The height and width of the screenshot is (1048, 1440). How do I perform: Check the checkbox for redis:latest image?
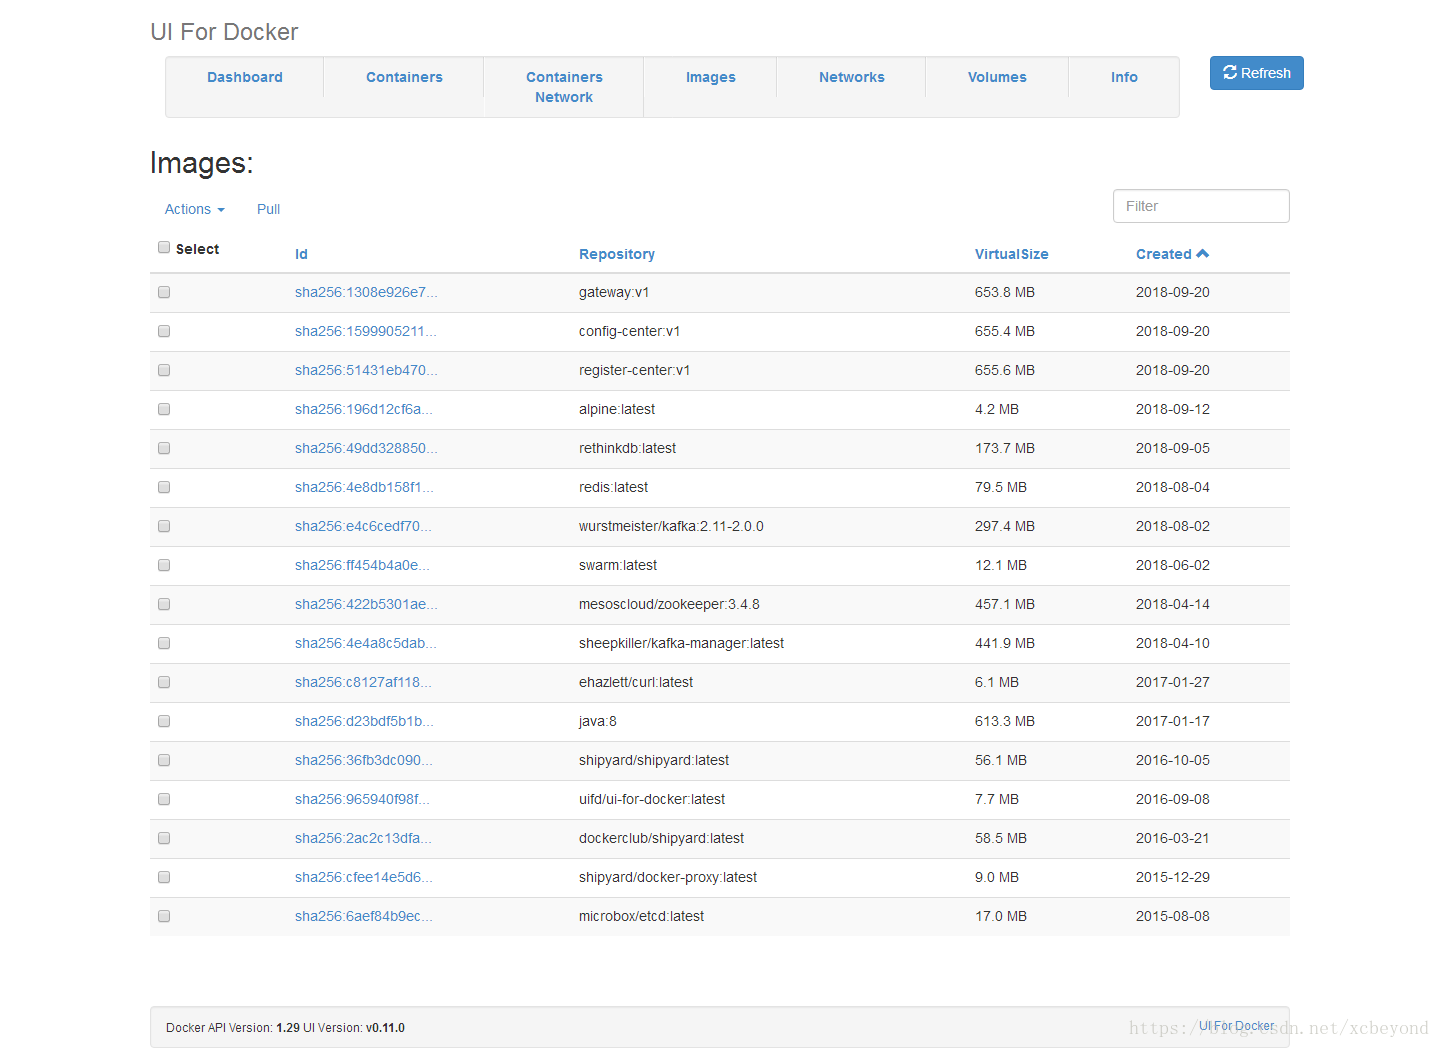coord(164,487)
